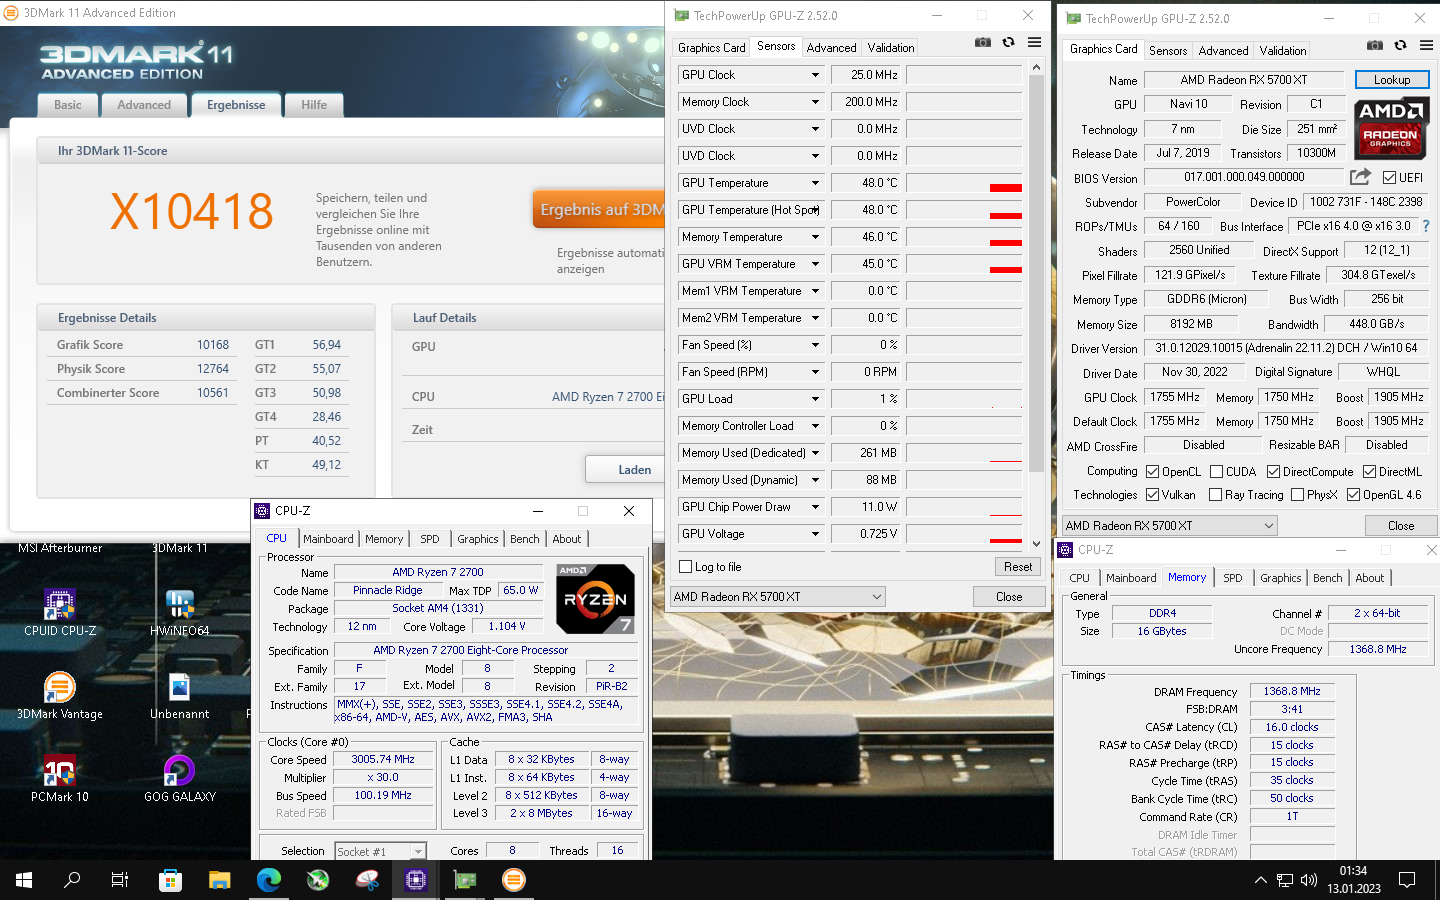1440x900 pixels.
Task: Switch to the 3DMark Basic tab
Action: (68, 105)
